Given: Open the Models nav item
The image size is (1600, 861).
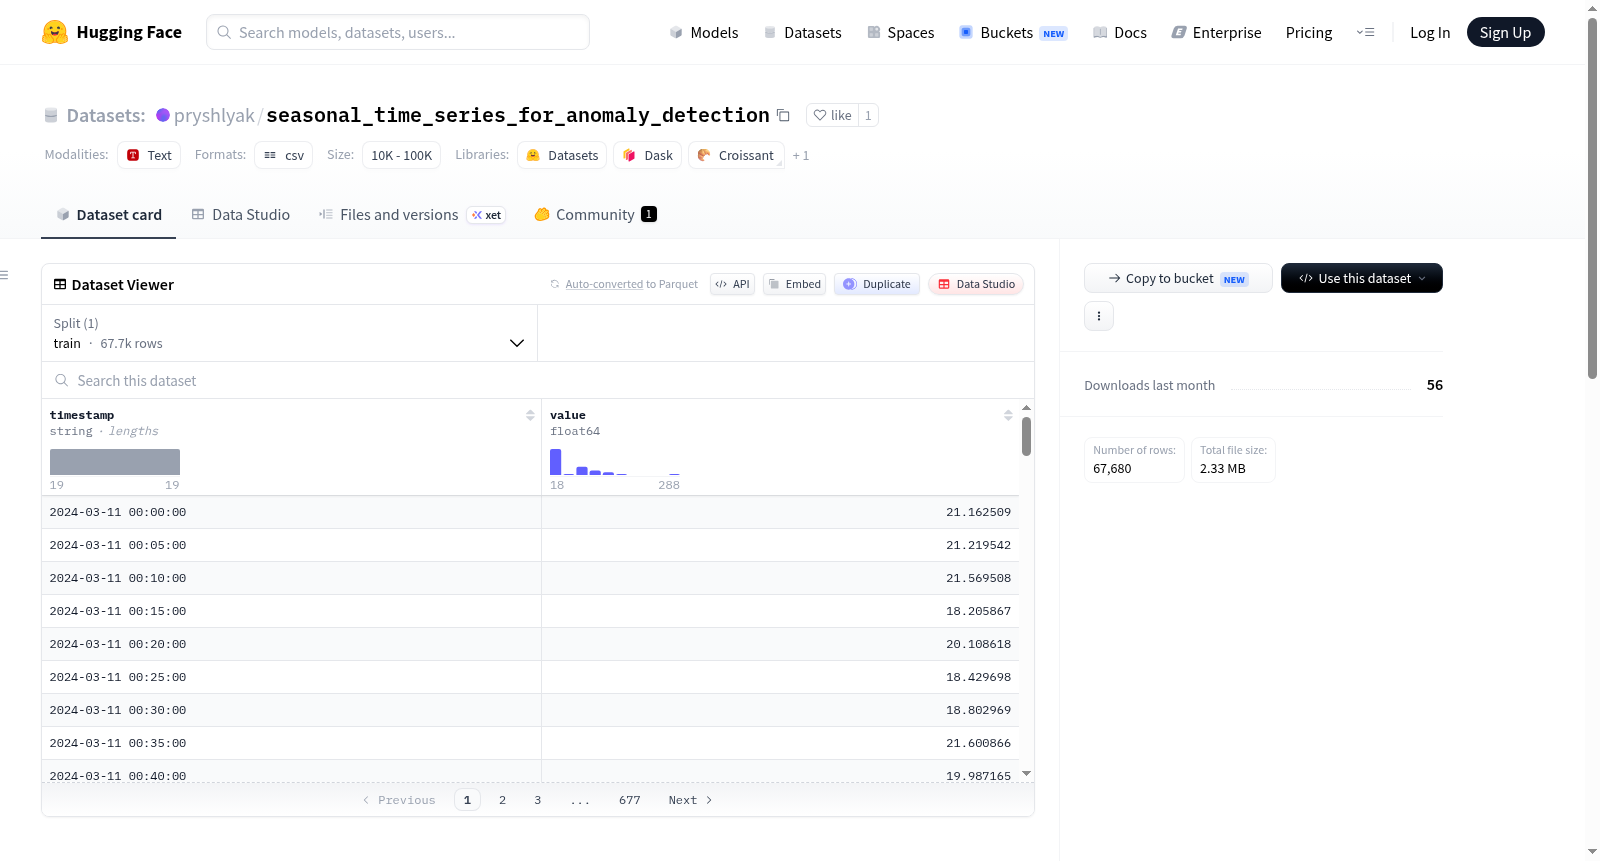Looking at the screenshot, I should [704, 32].
